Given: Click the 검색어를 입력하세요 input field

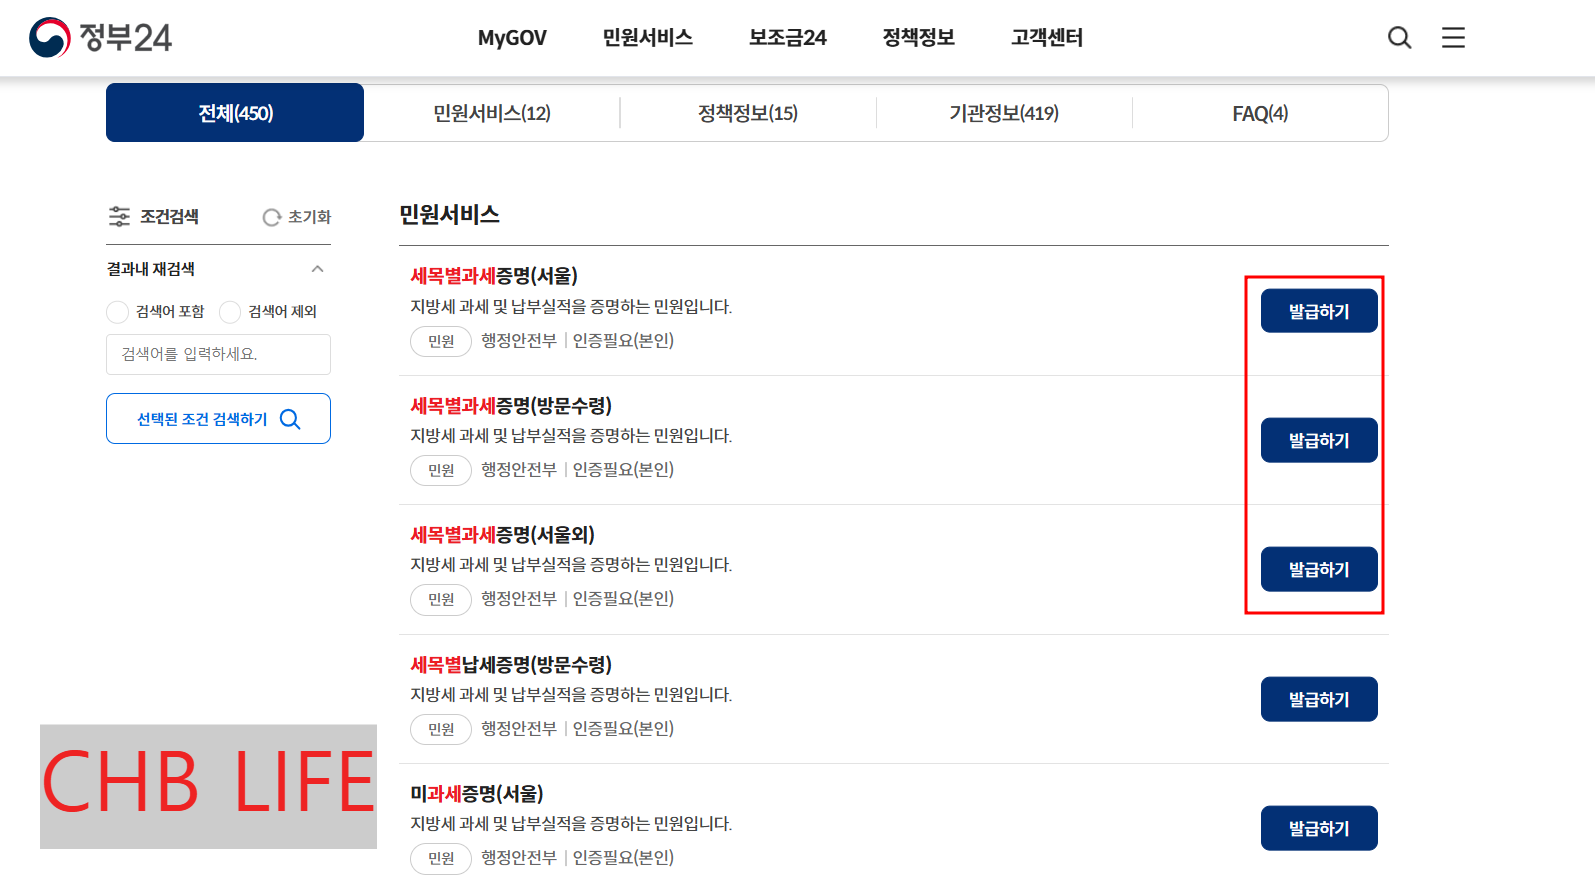Looking at the screenshot, I should [x=218, y=354].
